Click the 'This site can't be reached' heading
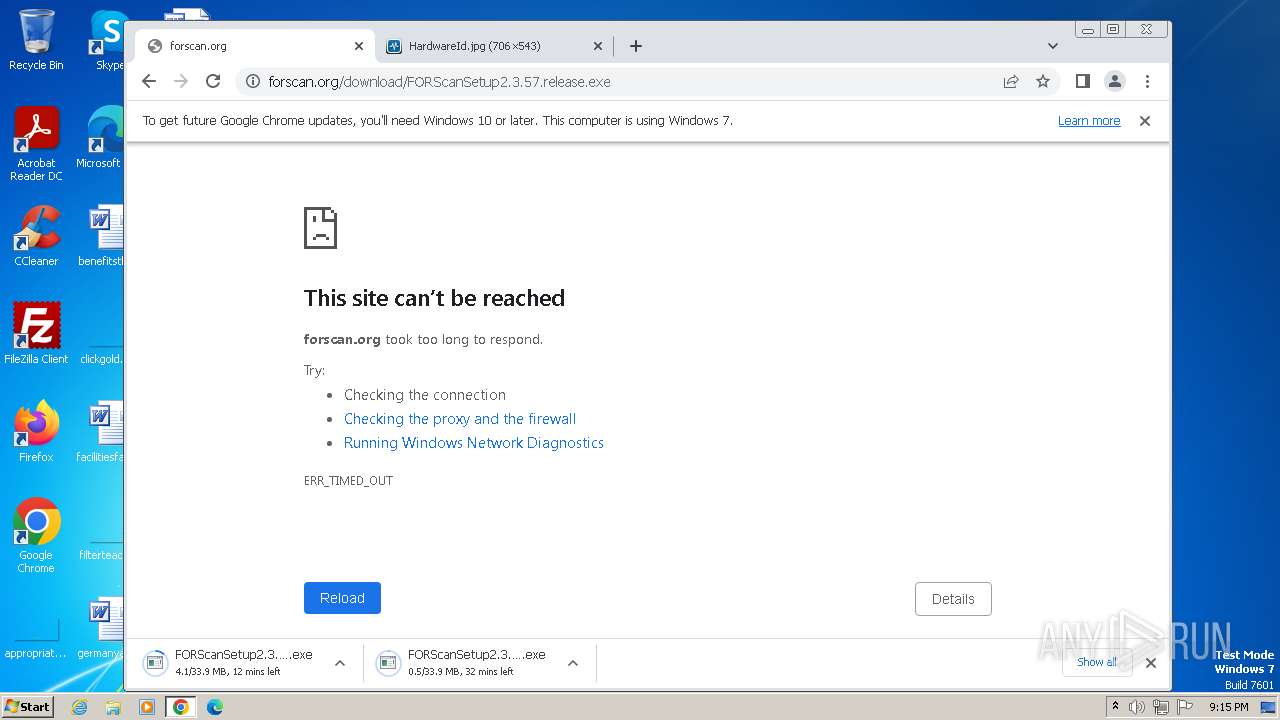The width and height of the screenshot is (1280, 720). tap(434, 298)
